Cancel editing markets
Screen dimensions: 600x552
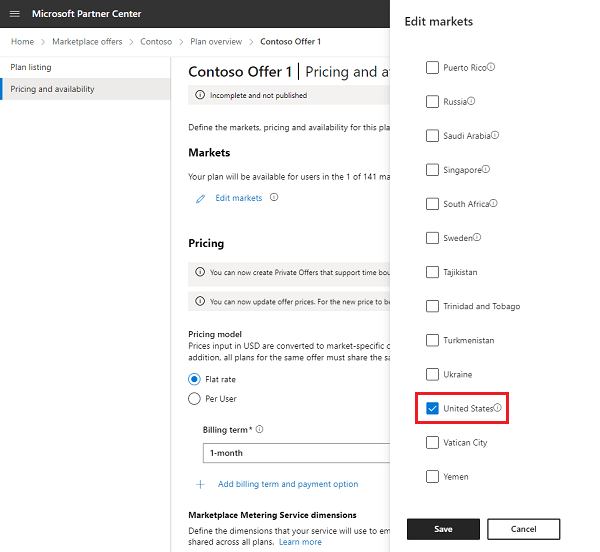point(523,529)
